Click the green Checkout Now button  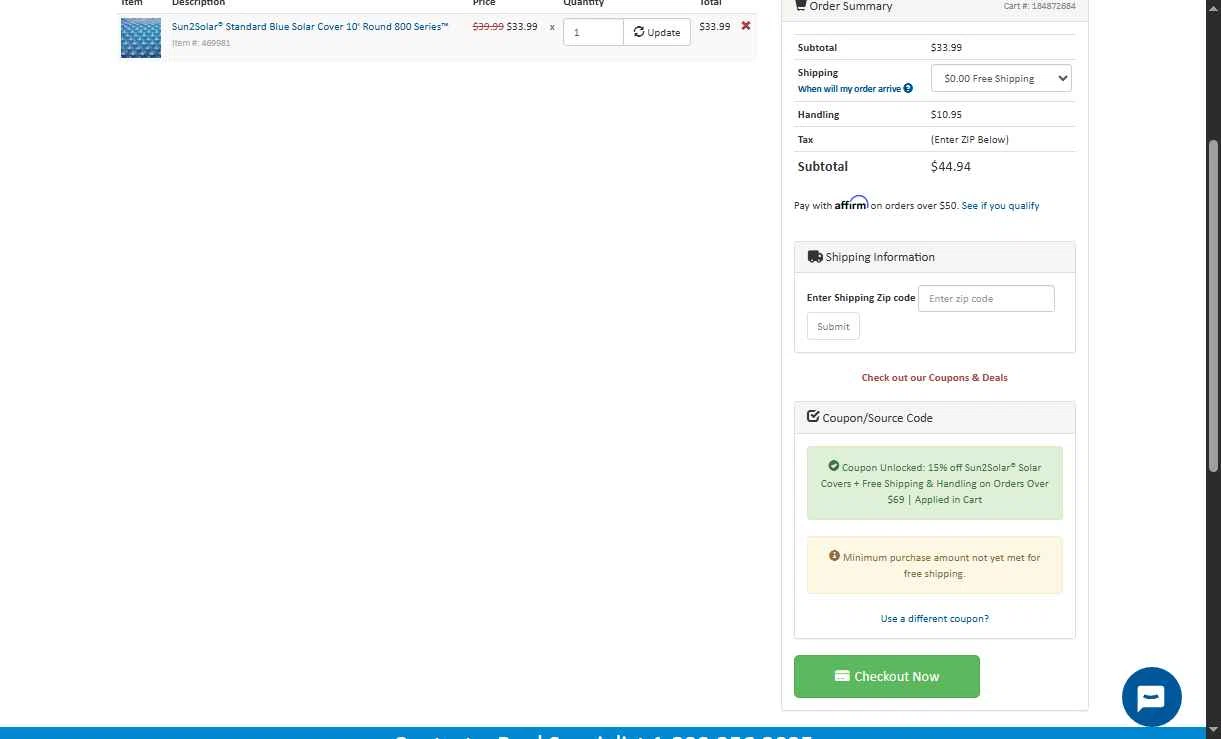(x=886, y=676)
